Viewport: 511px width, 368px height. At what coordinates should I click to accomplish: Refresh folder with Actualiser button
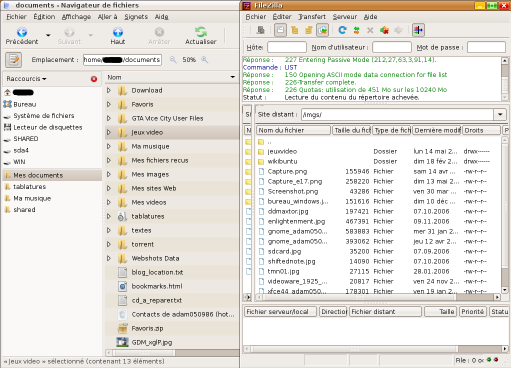tap(201, 36)
